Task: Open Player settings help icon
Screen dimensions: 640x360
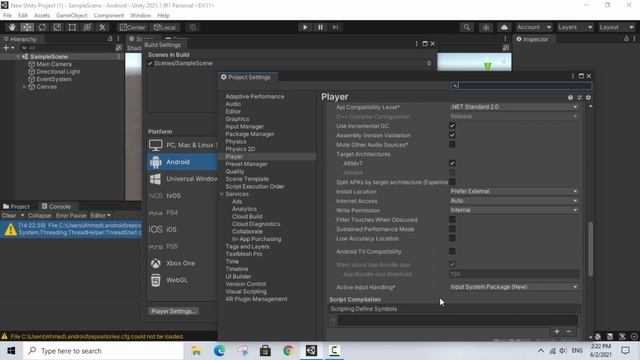Action: pos(570,98)
